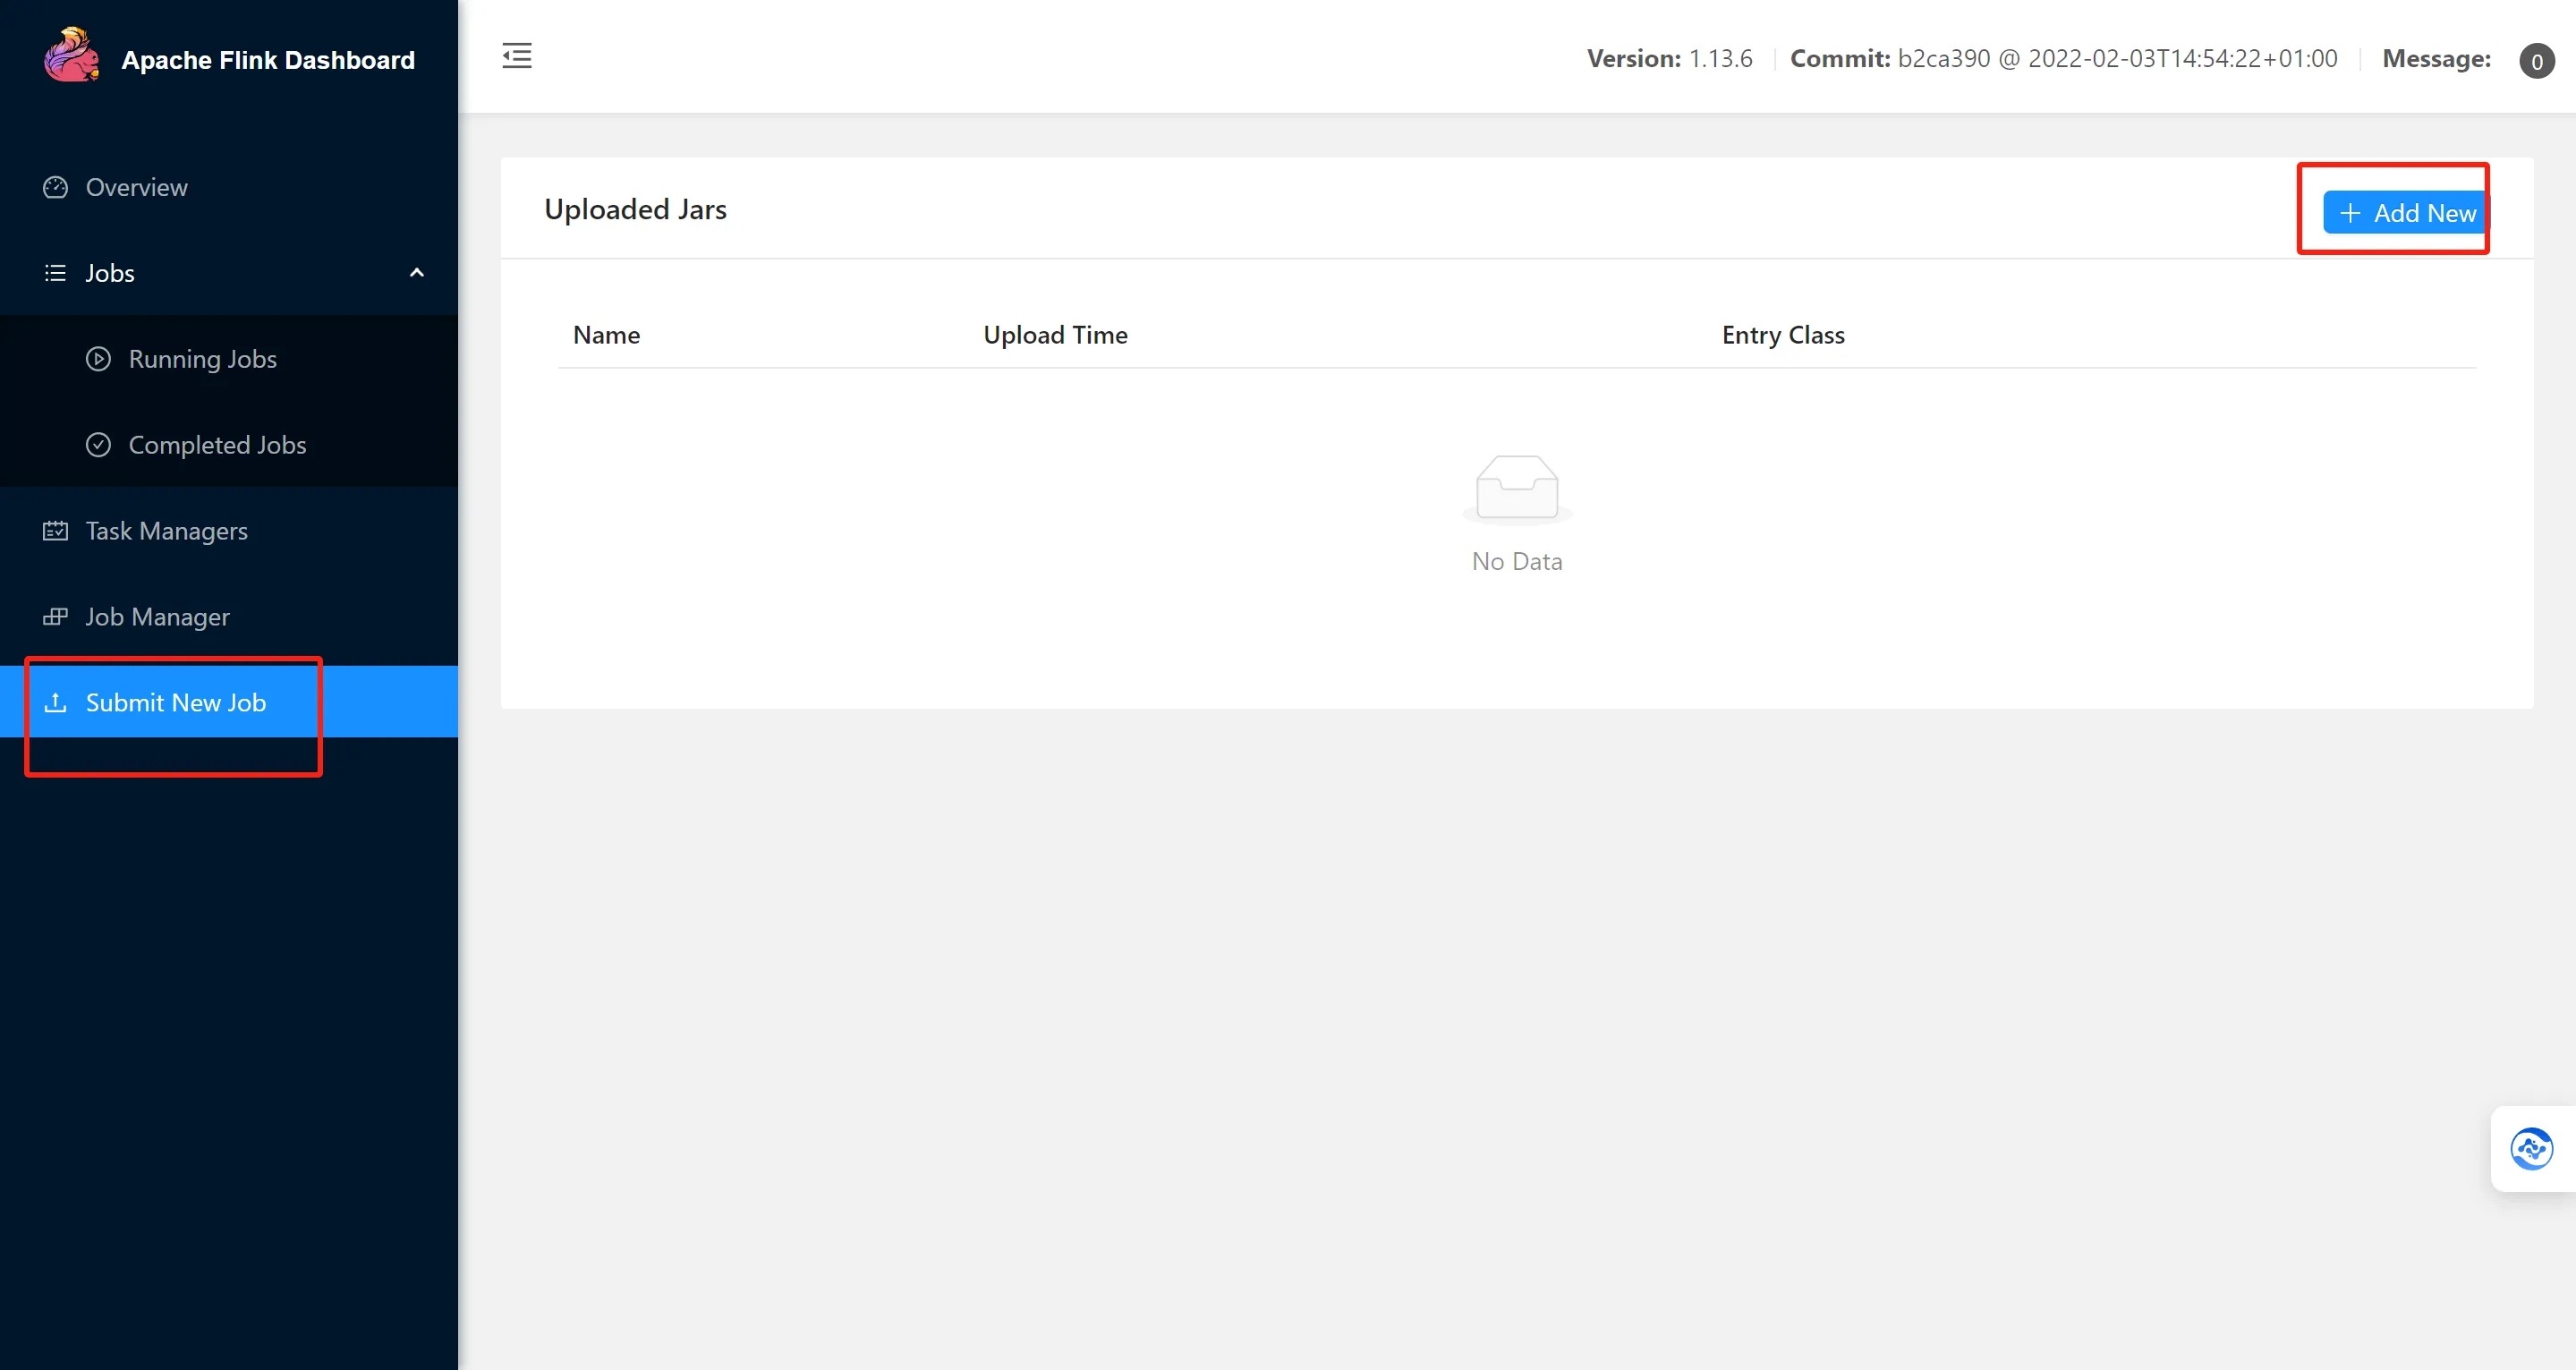Click the Task Managers schedule icon
This screenshot has width=2576, height=1370.
click(56, 531)
